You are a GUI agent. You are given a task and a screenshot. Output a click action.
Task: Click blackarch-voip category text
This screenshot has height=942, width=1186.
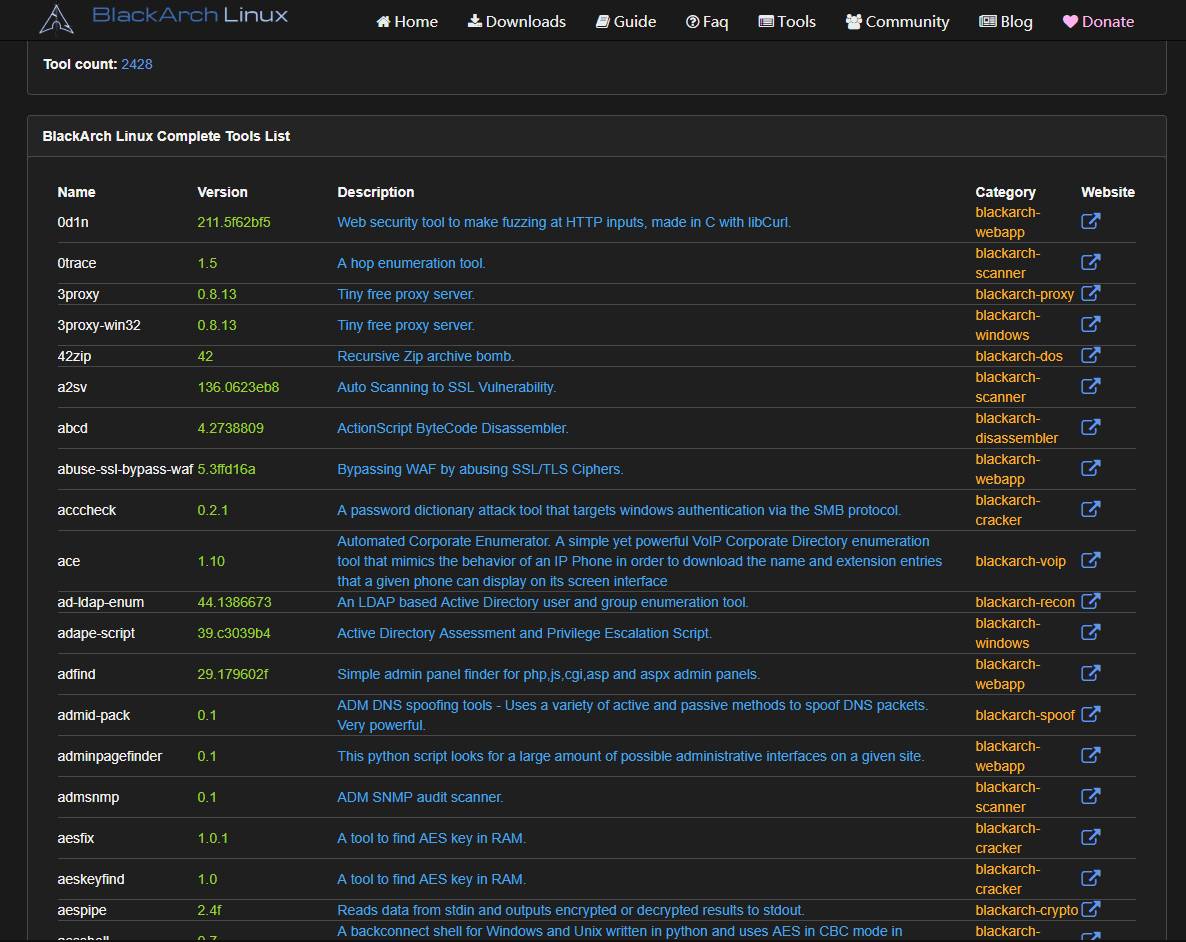coord(1020,561)
